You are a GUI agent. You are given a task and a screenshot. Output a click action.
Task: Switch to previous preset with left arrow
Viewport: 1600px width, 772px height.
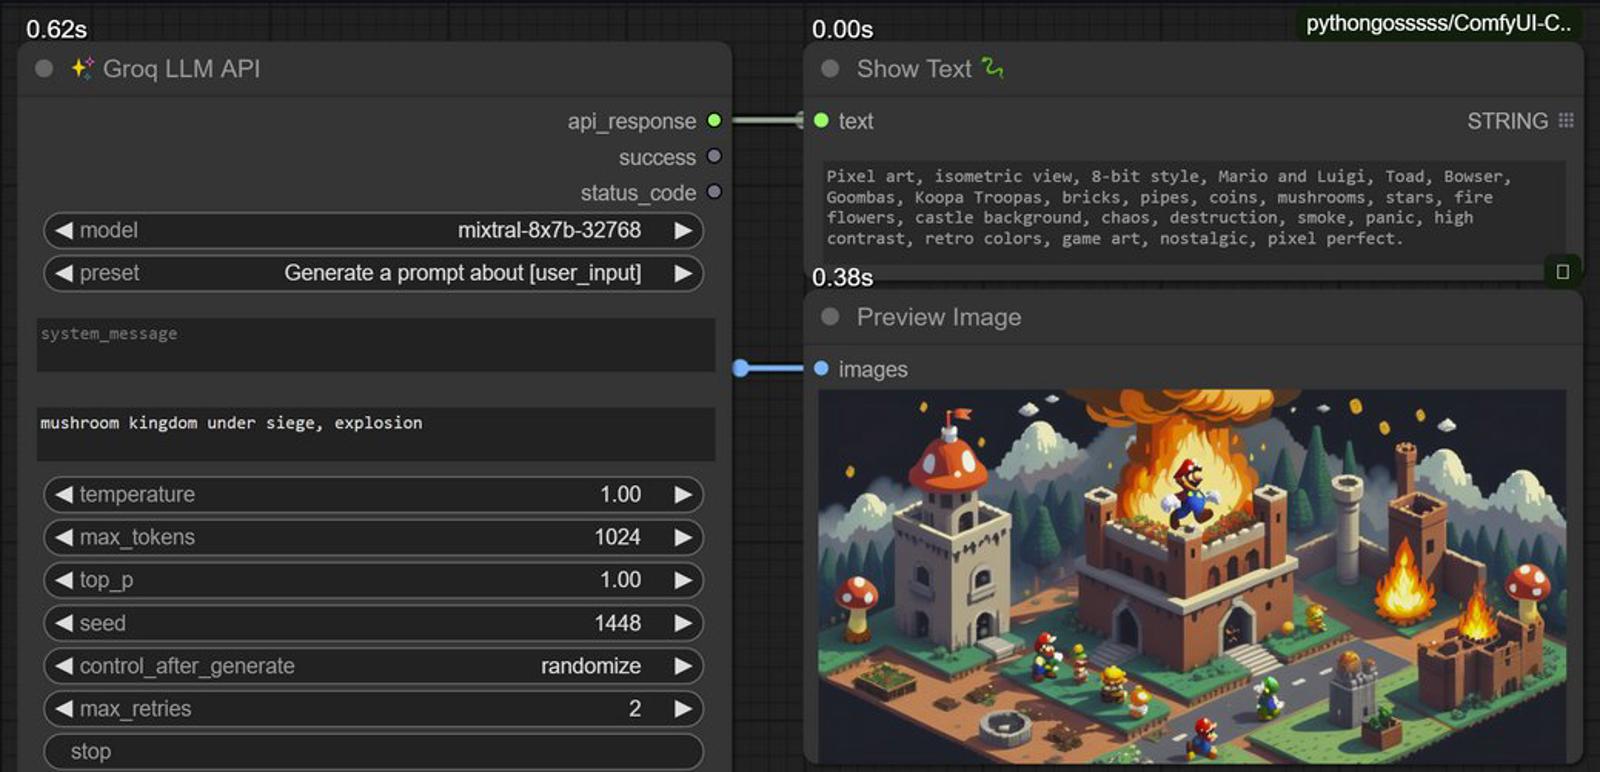coord(64,273)
